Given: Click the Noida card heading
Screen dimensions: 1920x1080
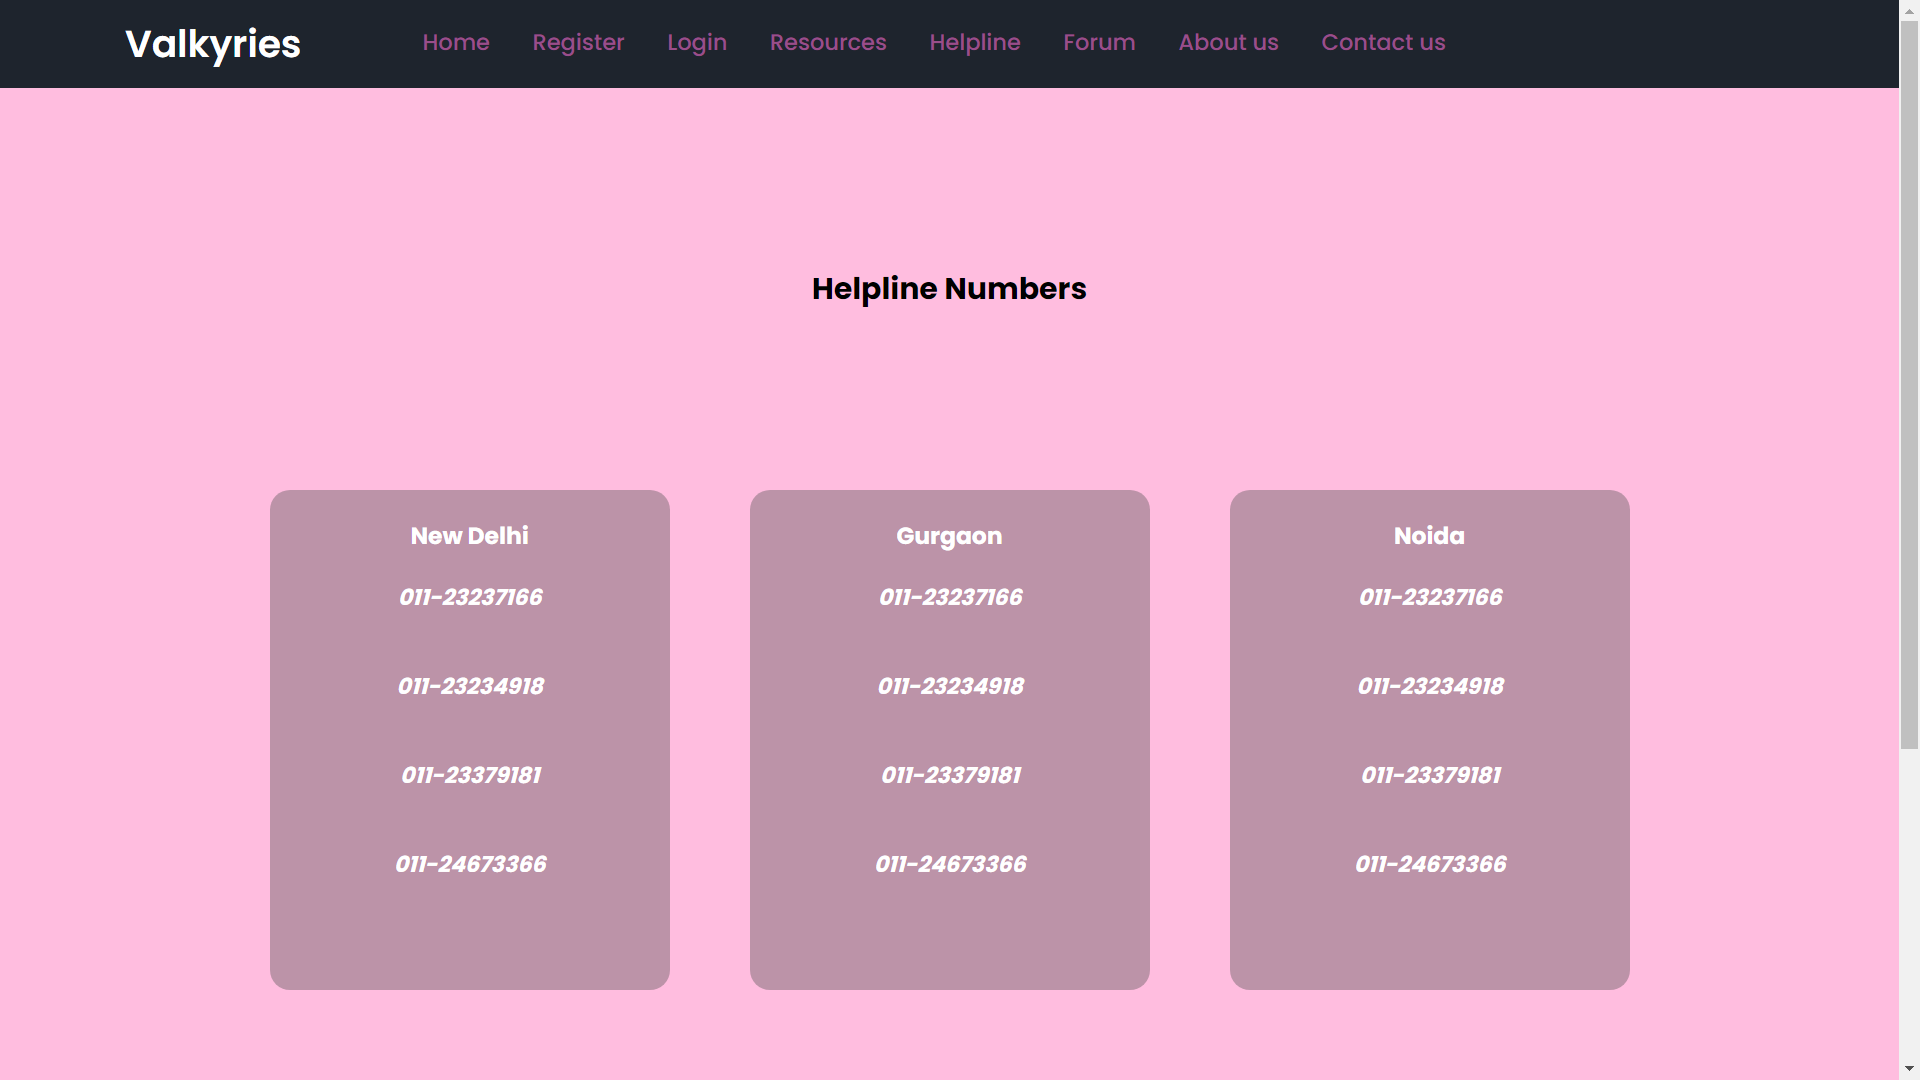Looking at the screenshot, I should click(x=1429, y=536).
